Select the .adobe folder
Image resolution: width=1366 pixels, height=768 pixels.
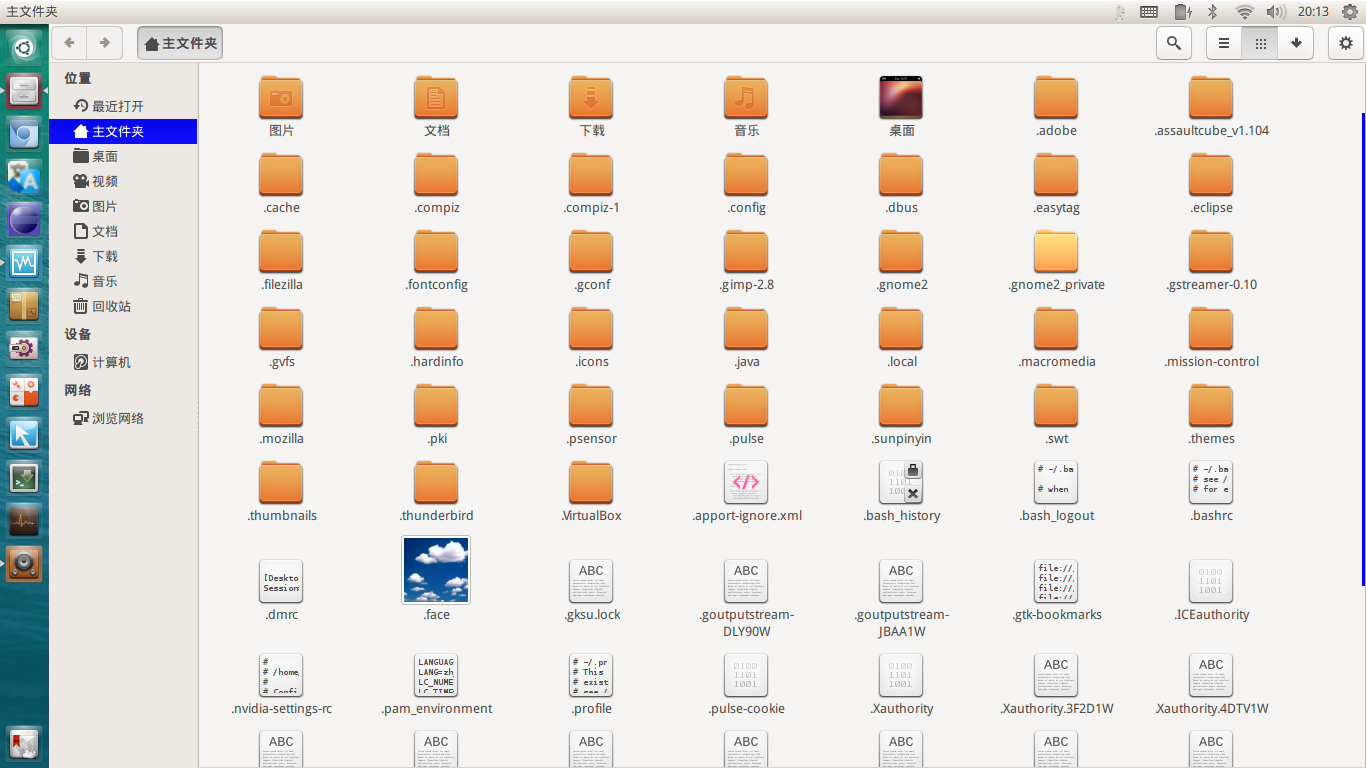point(1056,98)
